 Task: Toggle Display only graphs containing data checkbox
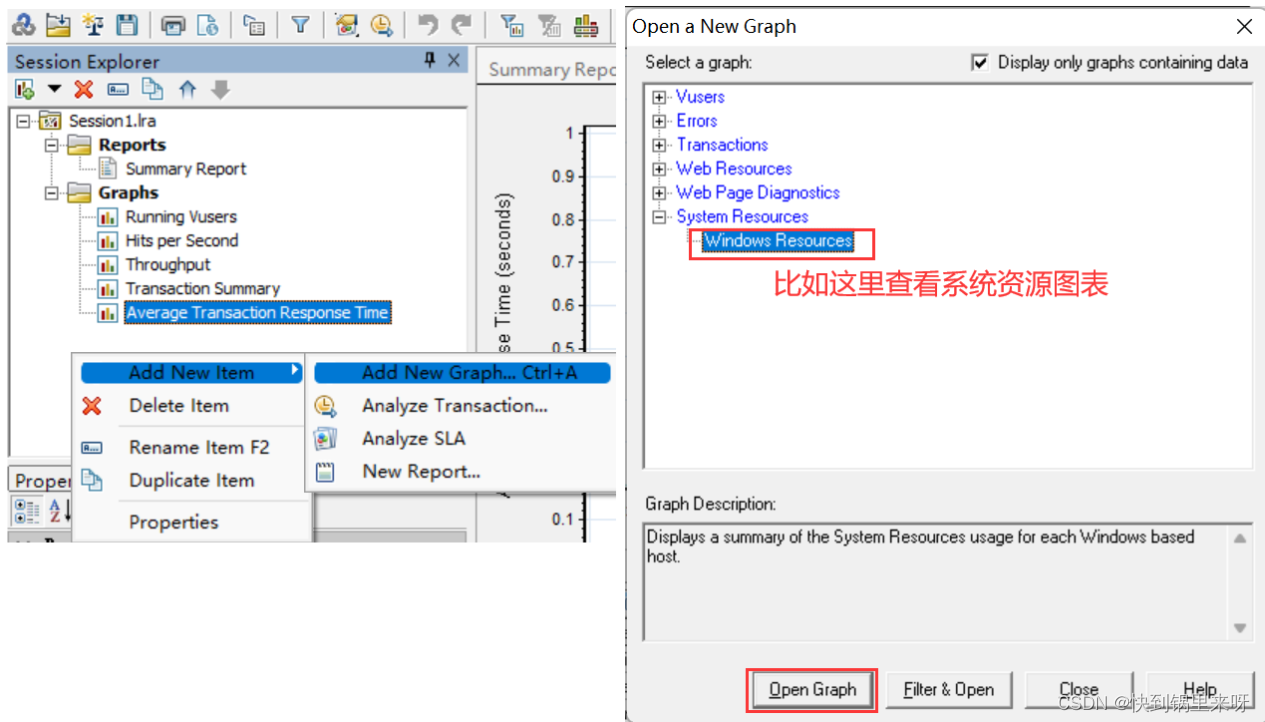pyautogui.click(x=980, y=62)
